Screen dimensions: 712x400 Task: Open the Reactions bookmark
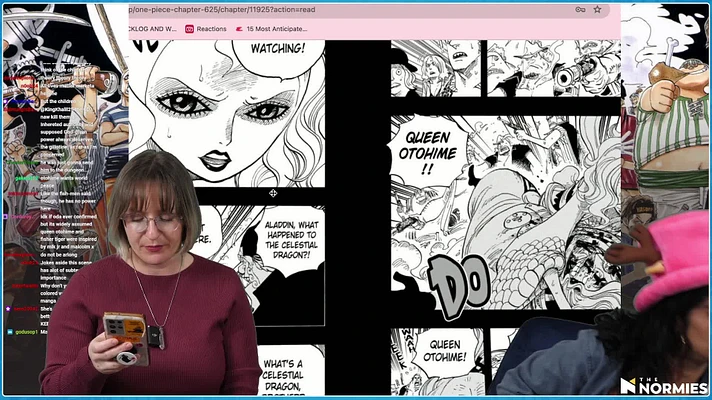206,29
